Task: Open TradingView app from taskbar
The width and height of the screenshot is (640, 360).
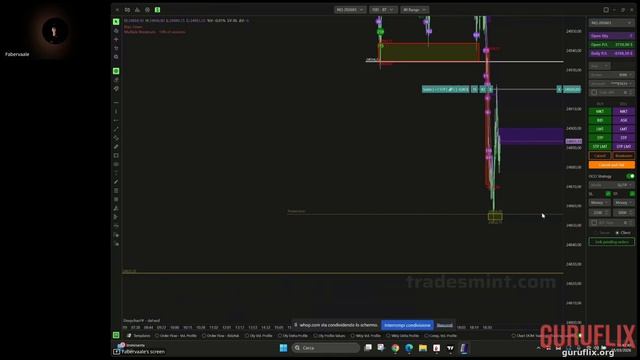Action: pos(450,348)
